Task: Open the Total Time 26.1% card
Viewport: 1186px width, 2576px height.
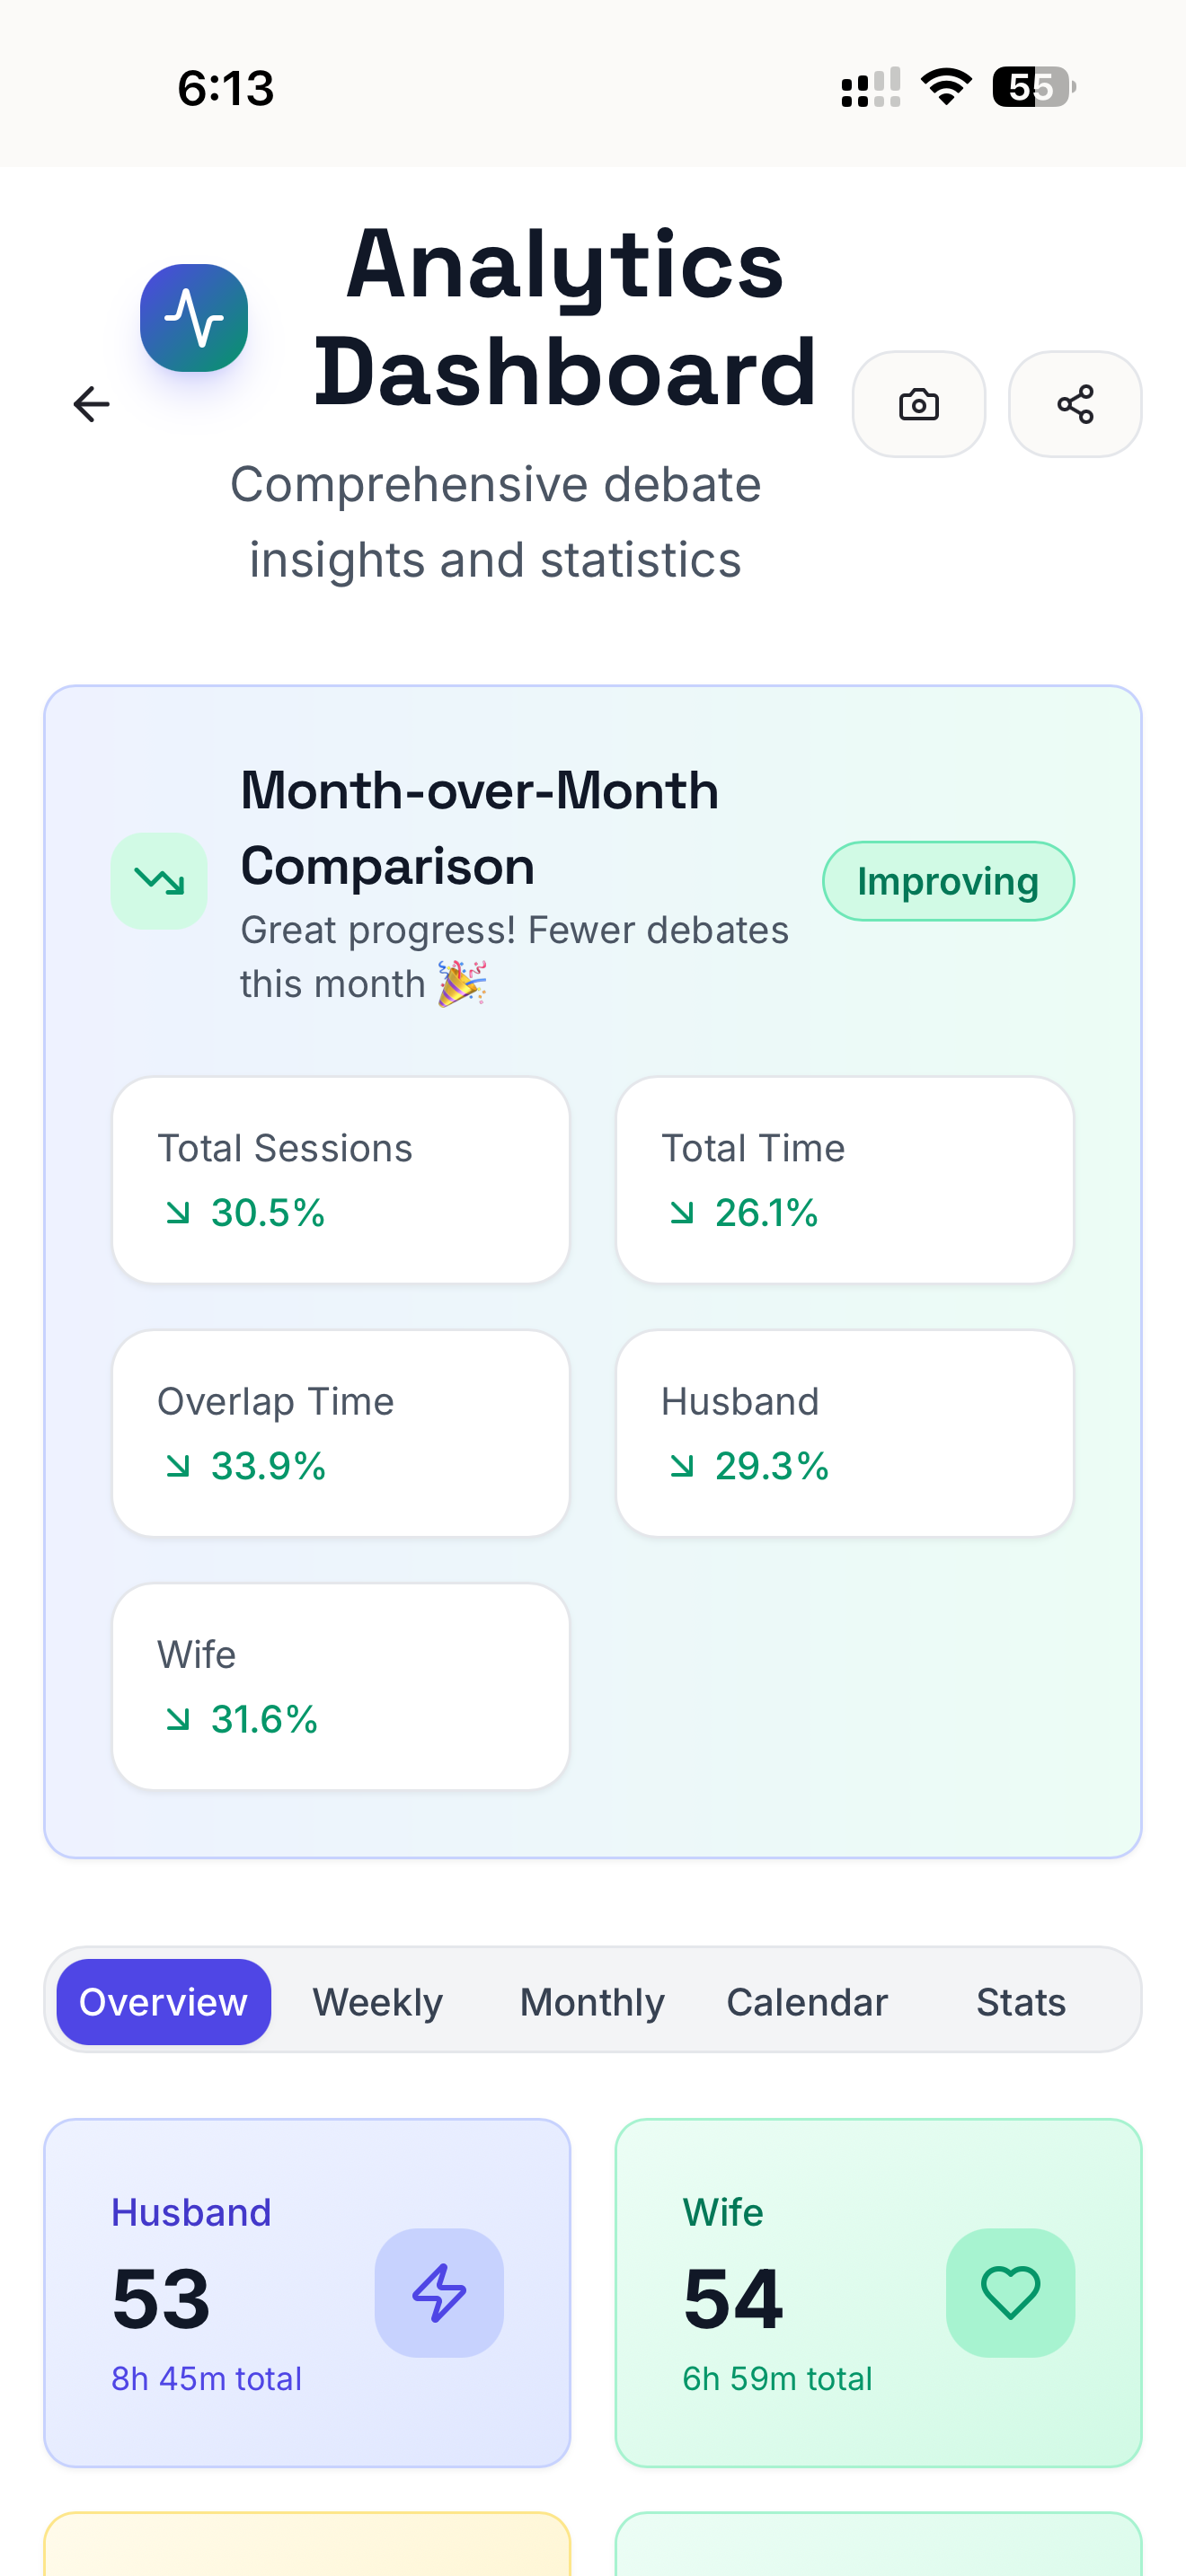Action: pyautogui.click(x=845, y=1180)
